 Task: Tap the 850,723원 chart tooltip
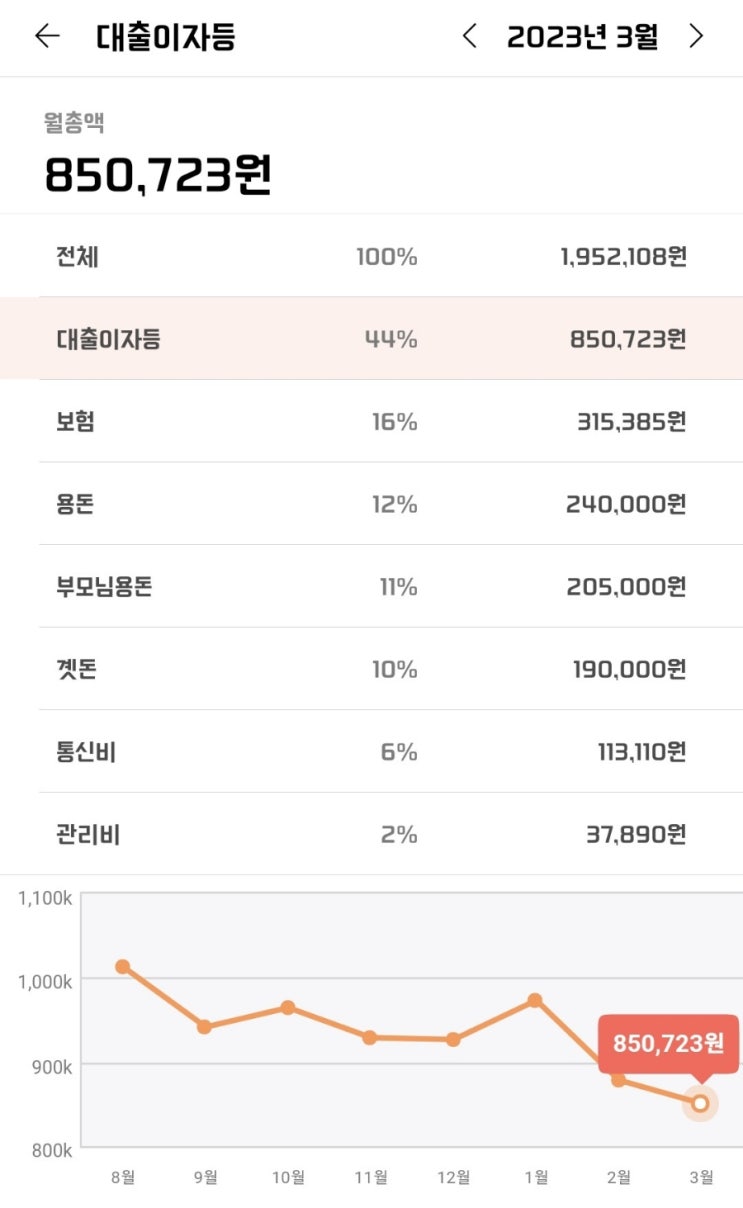pos(668,1044)
